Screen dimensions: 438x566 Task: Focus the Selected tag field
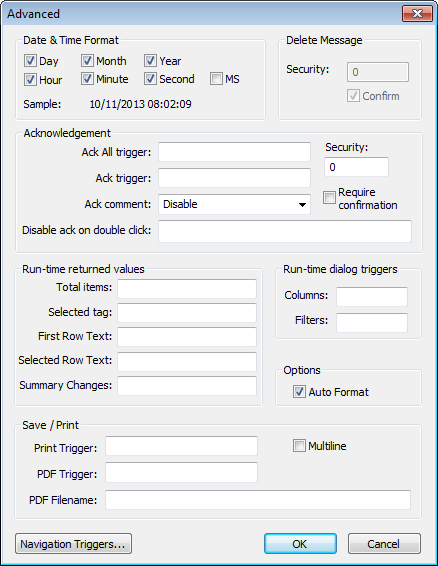click(x=187, y=313)
